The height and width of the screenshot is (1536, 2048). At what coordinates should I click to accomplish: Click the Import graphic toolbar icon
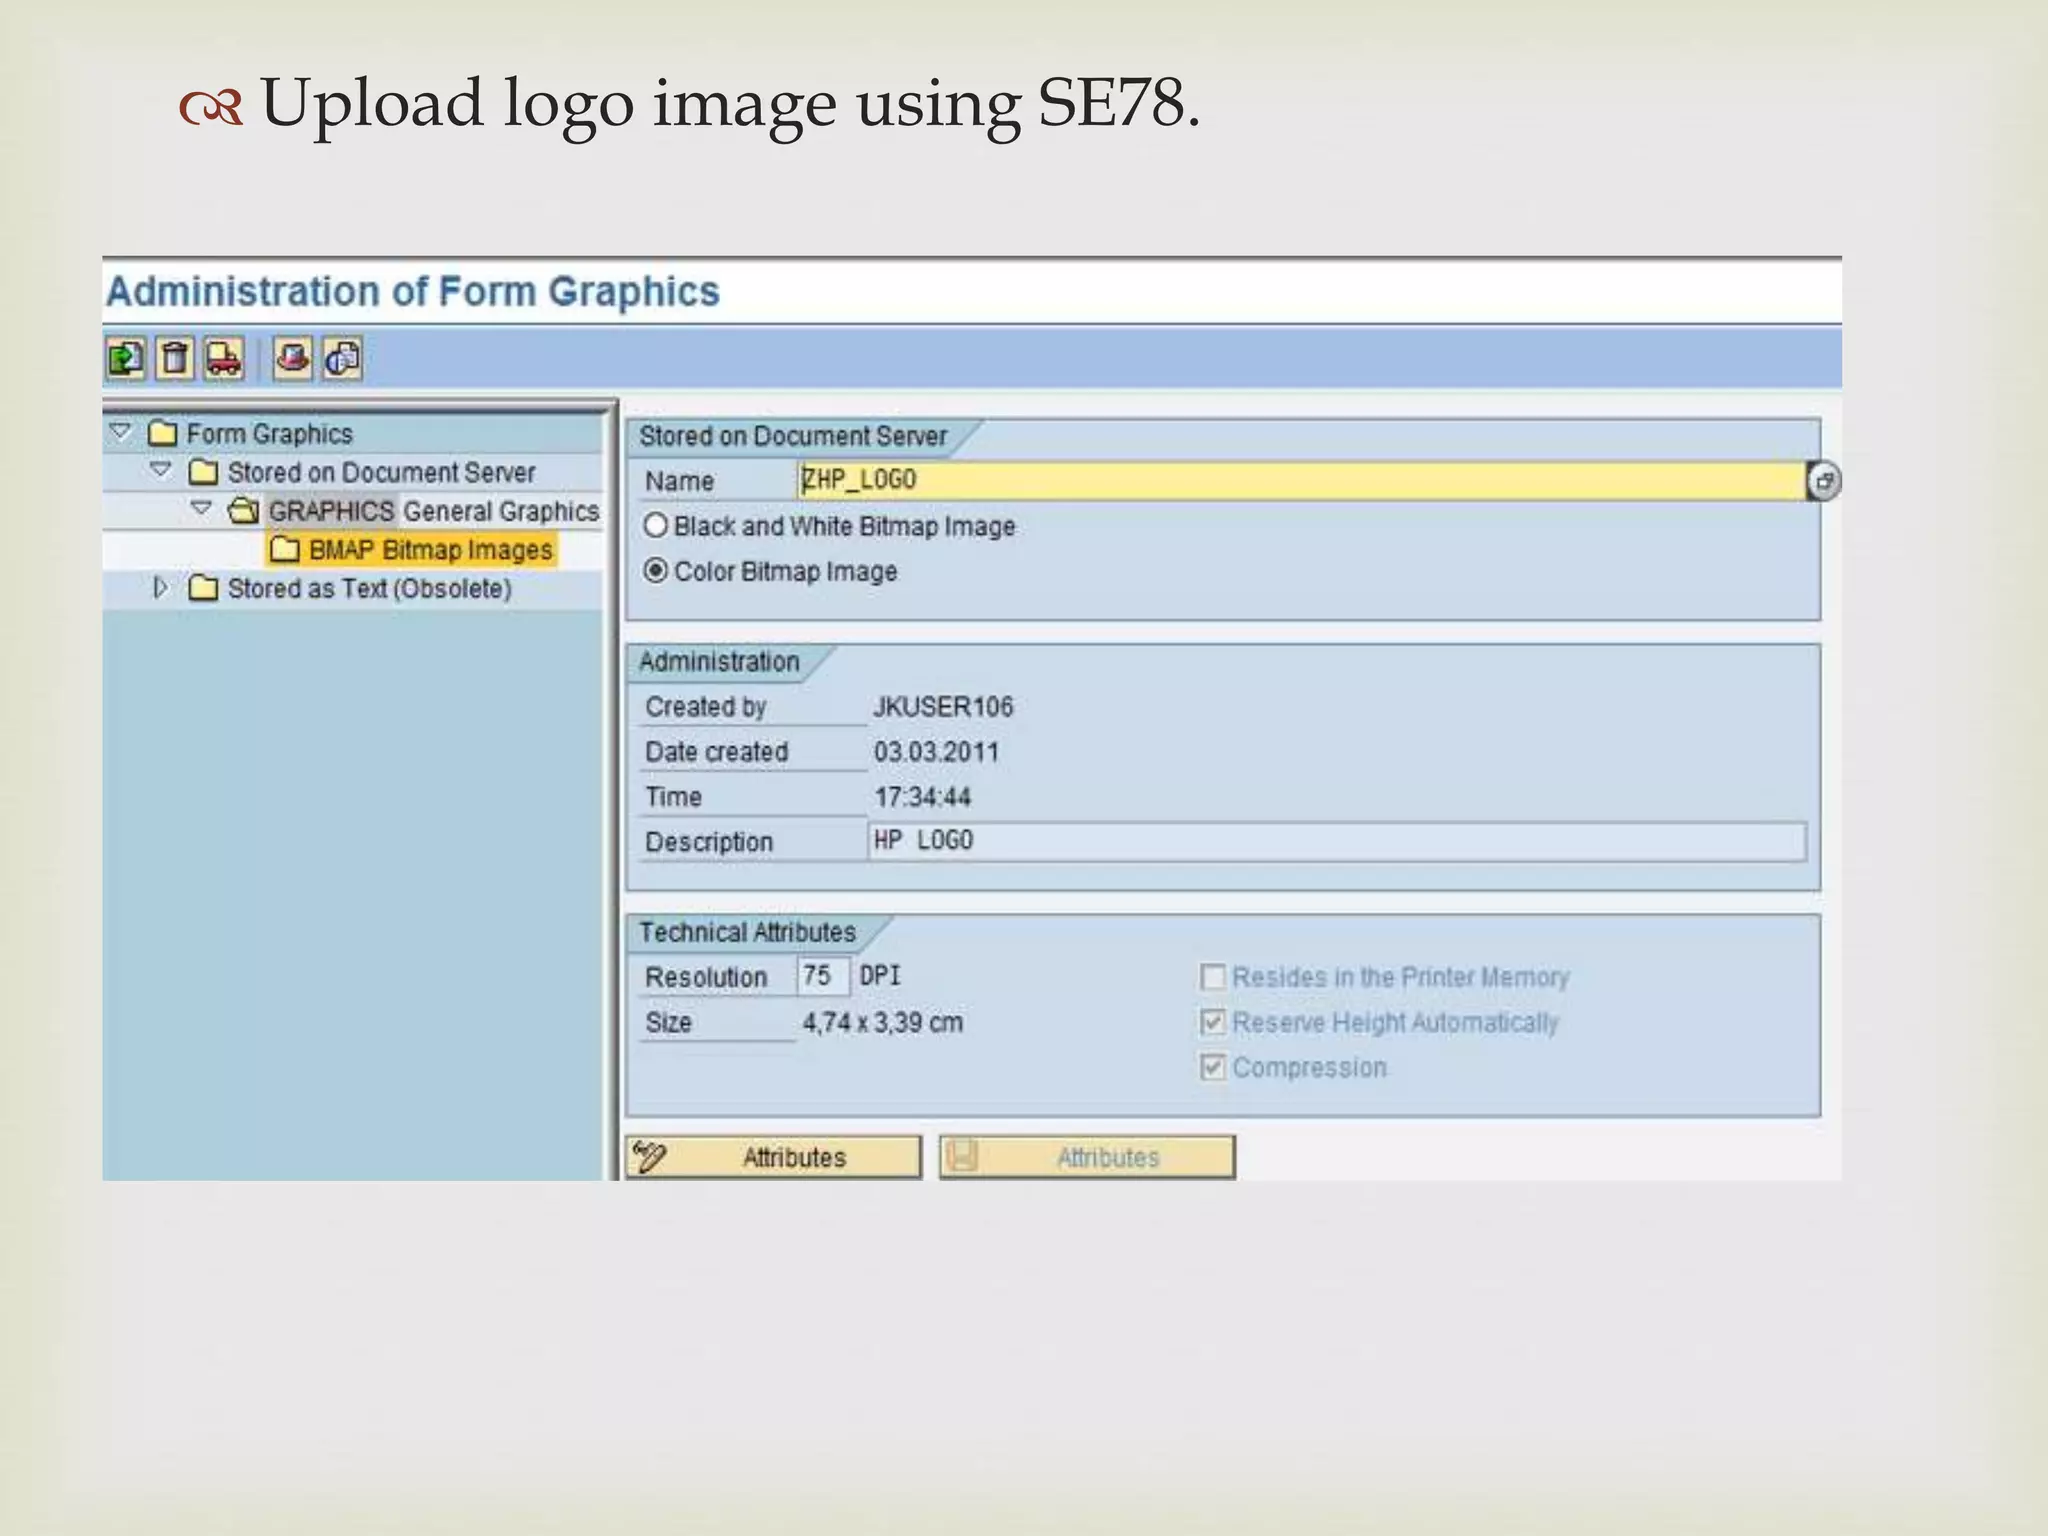(126, 358)
